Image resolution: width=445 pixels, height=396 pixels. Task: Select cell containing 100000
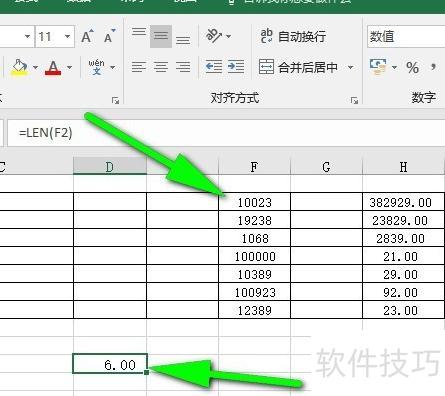(254, 256)
